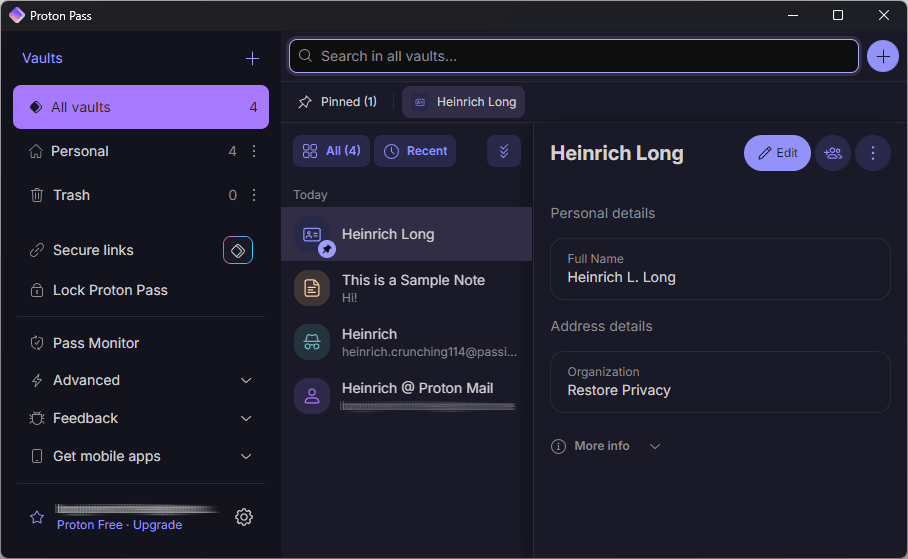Open the settings gear icon
This screenshot has height=559, width=908.
click(244, 517)
